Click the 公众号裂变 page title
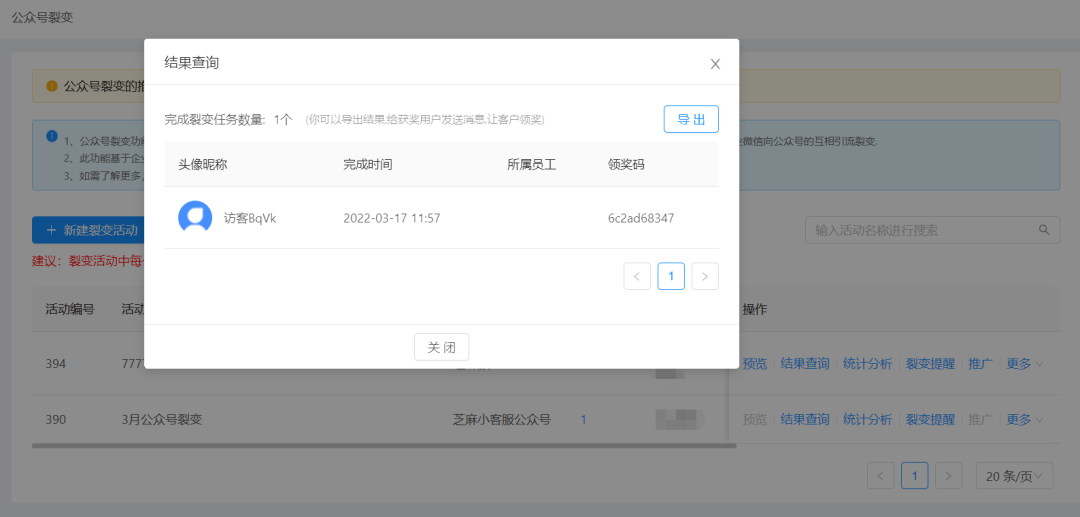The height and width of the screenshot is (517, 1080). click(42, 18)
